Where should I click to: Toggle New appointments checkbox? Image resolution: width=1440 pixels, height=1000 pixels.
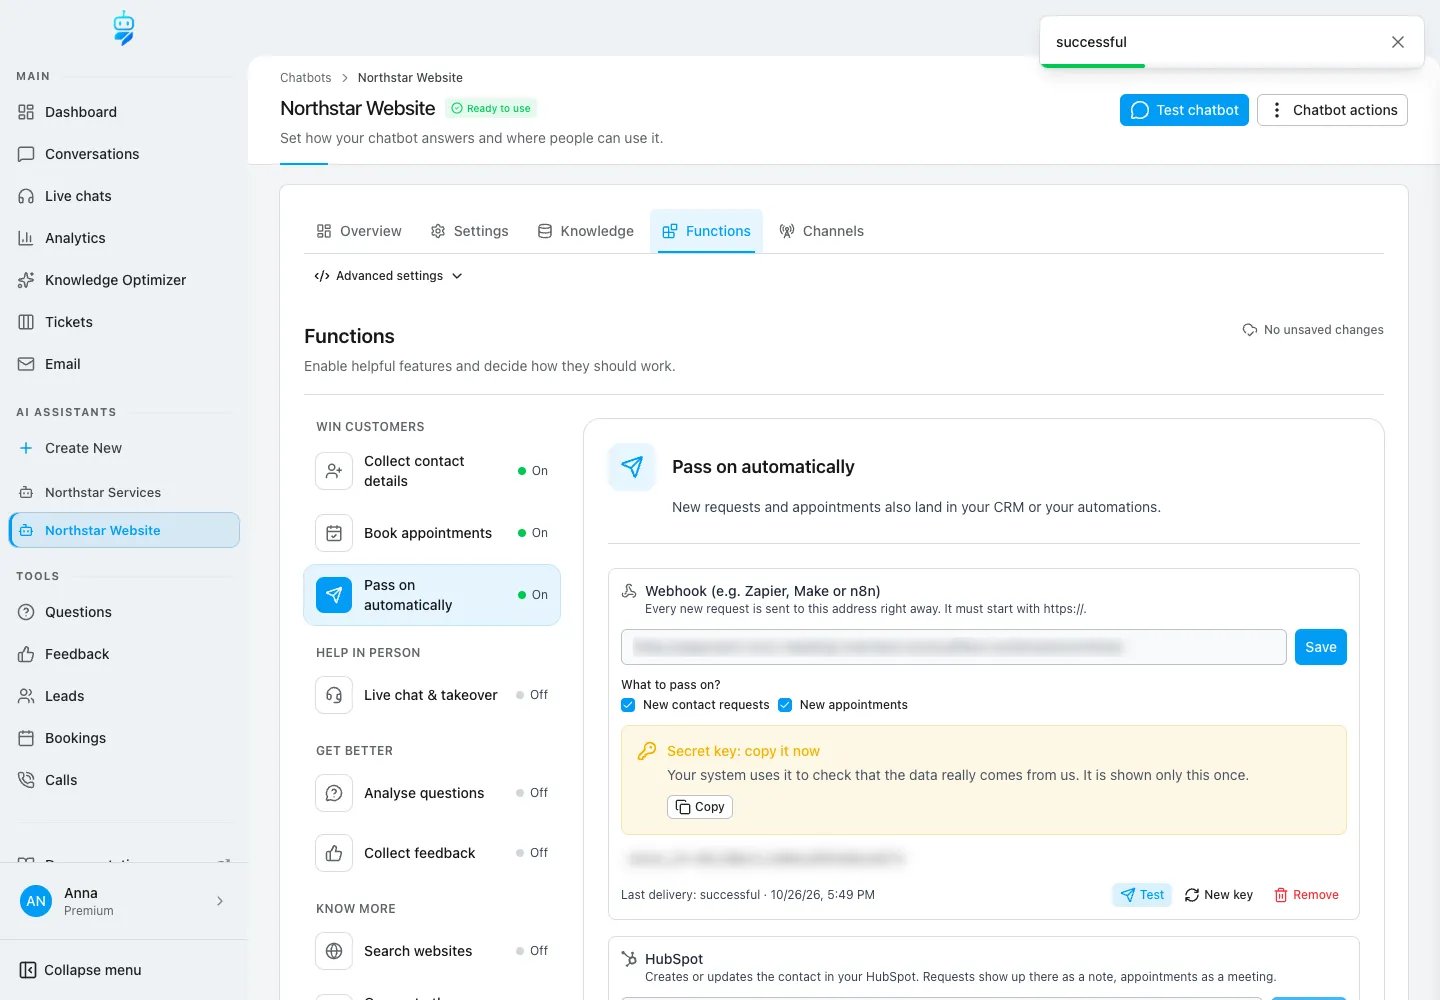785,705
